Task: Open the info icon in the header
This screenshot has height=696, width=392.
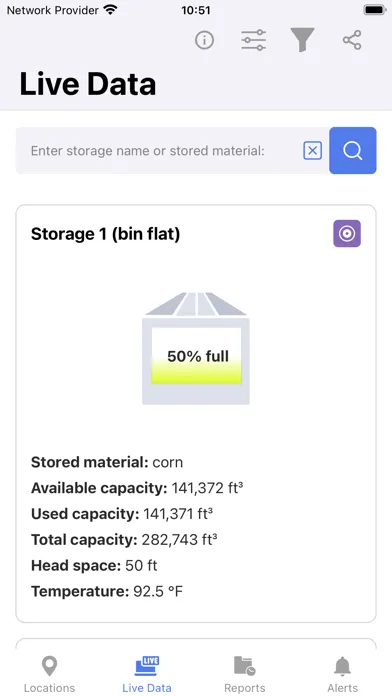Action: tap(204, 40)
